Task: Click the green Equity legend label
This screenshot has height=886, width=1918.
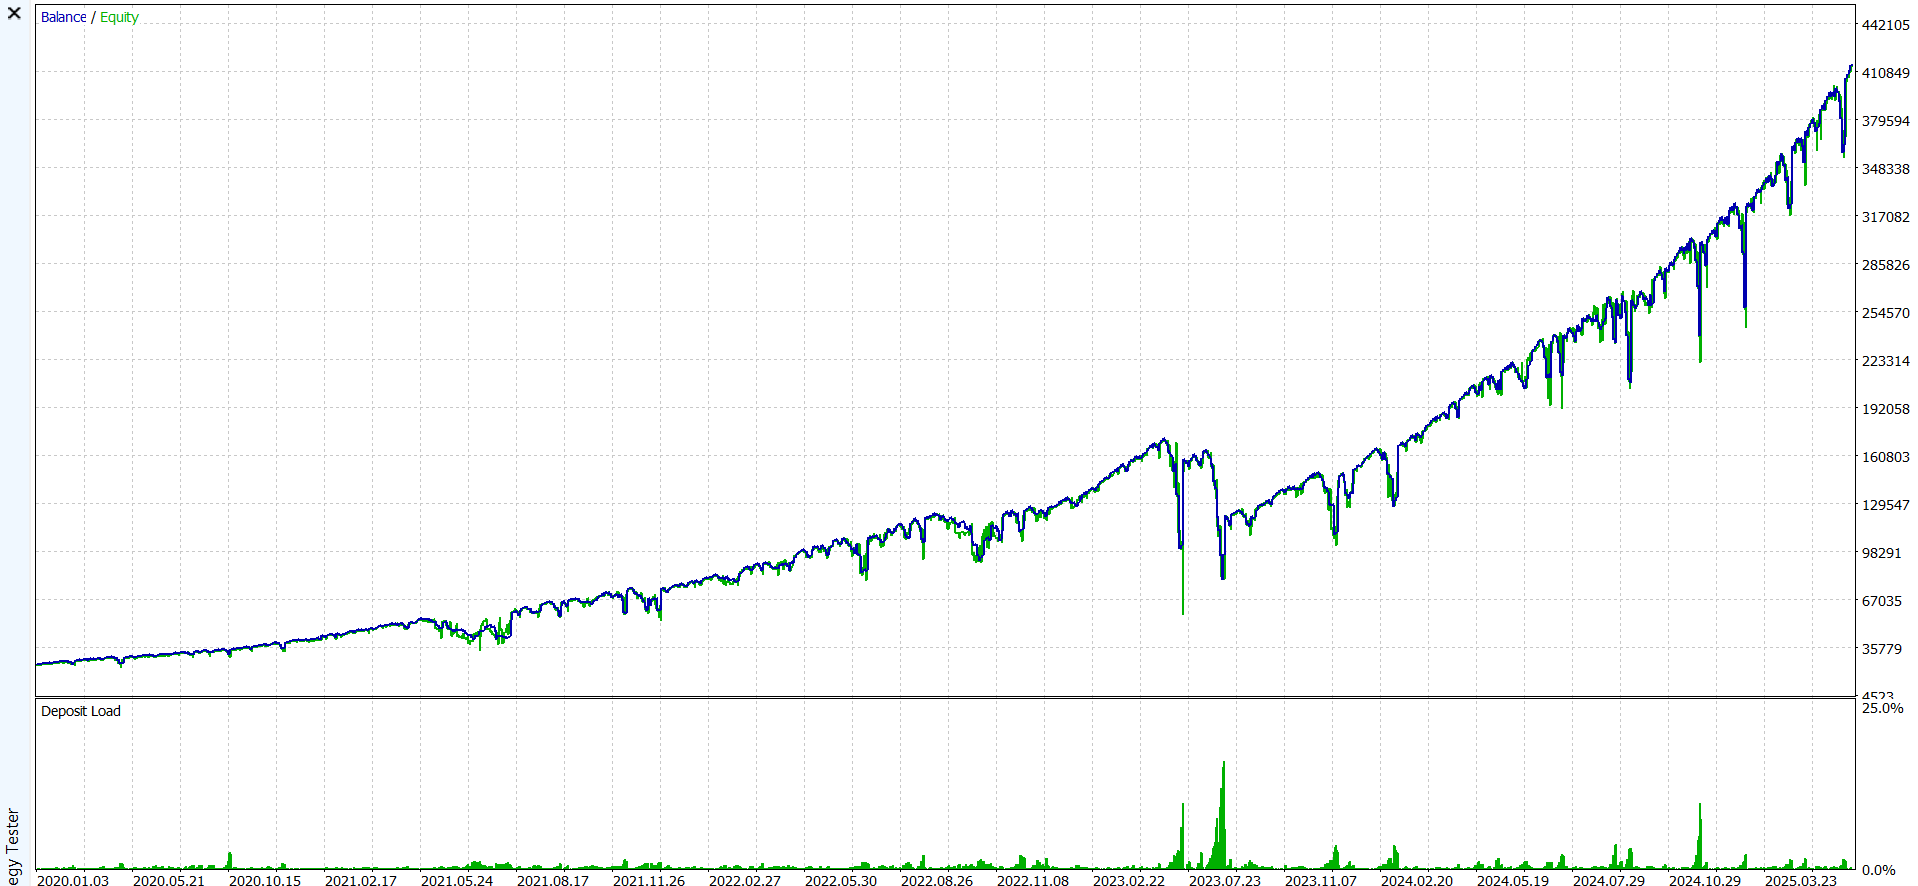Action: pyautogui.click(x=119, y=17)
